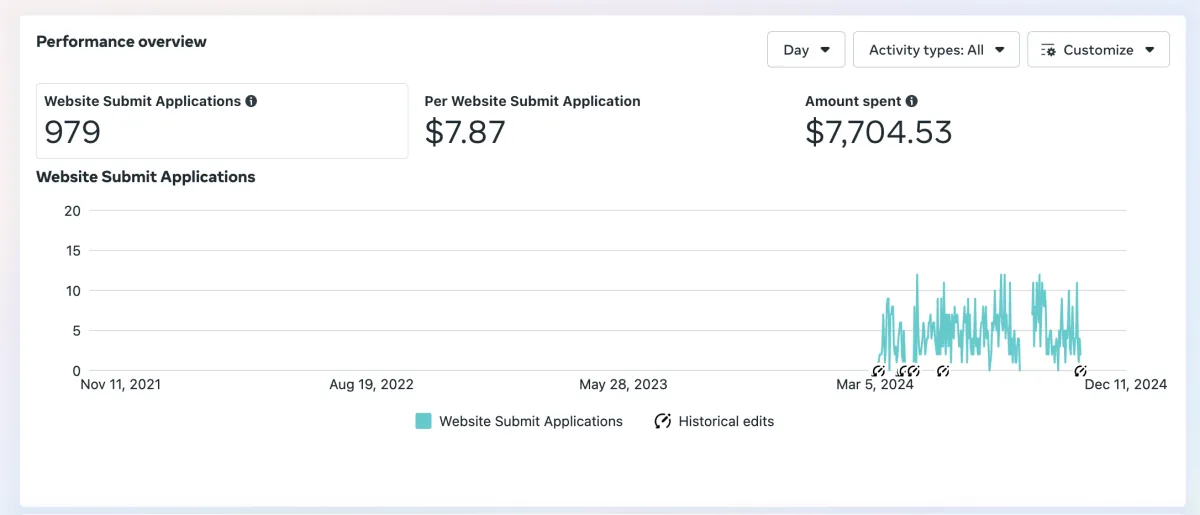Select the Amount spent $7,704.53 metric

(879, 121)
